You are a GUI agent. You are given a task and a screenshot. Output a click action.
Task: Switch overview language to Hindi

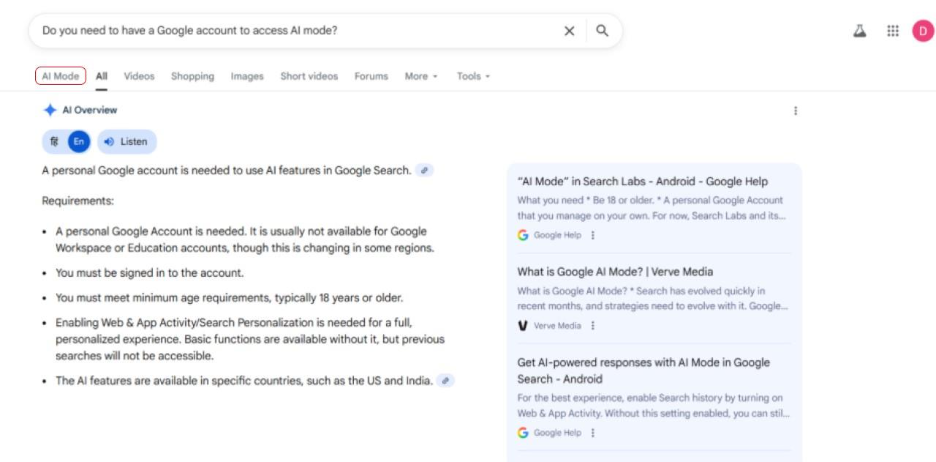54,142
